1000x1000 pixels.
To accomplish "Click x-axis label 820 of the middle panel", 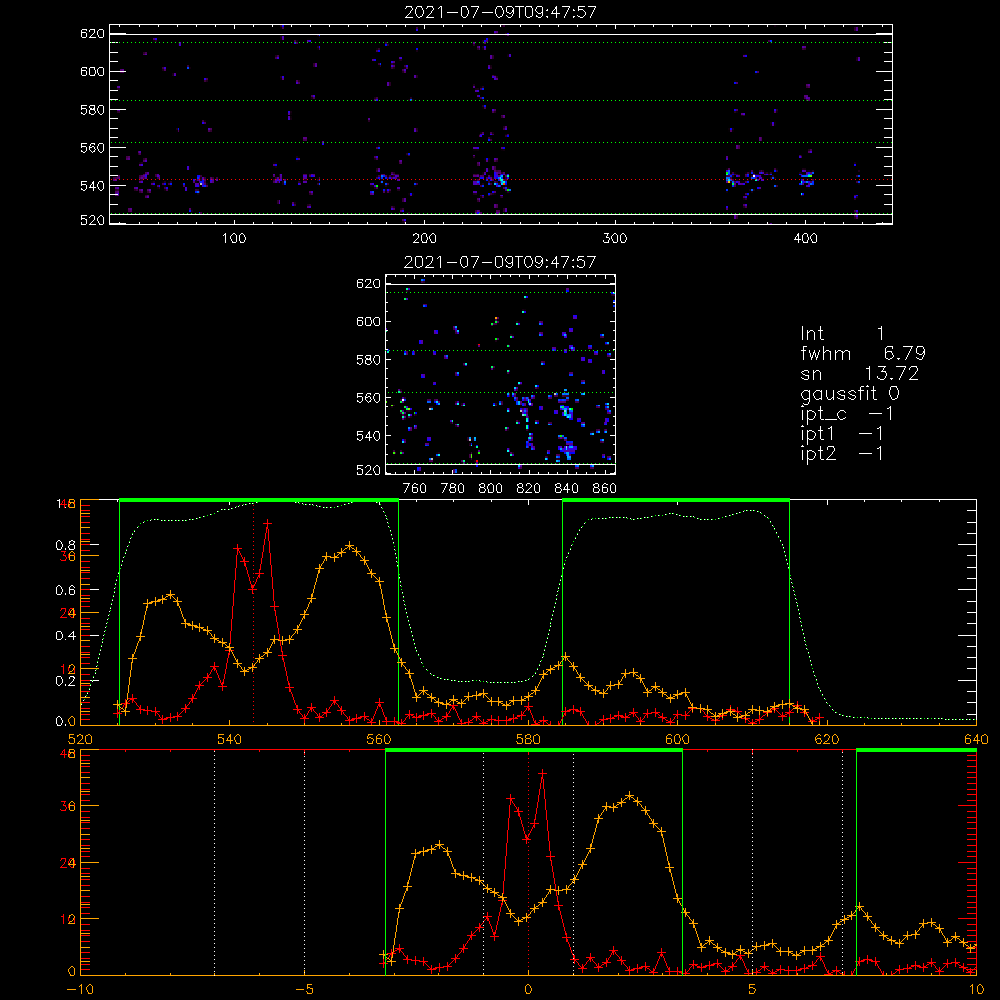I will [529, 489].
